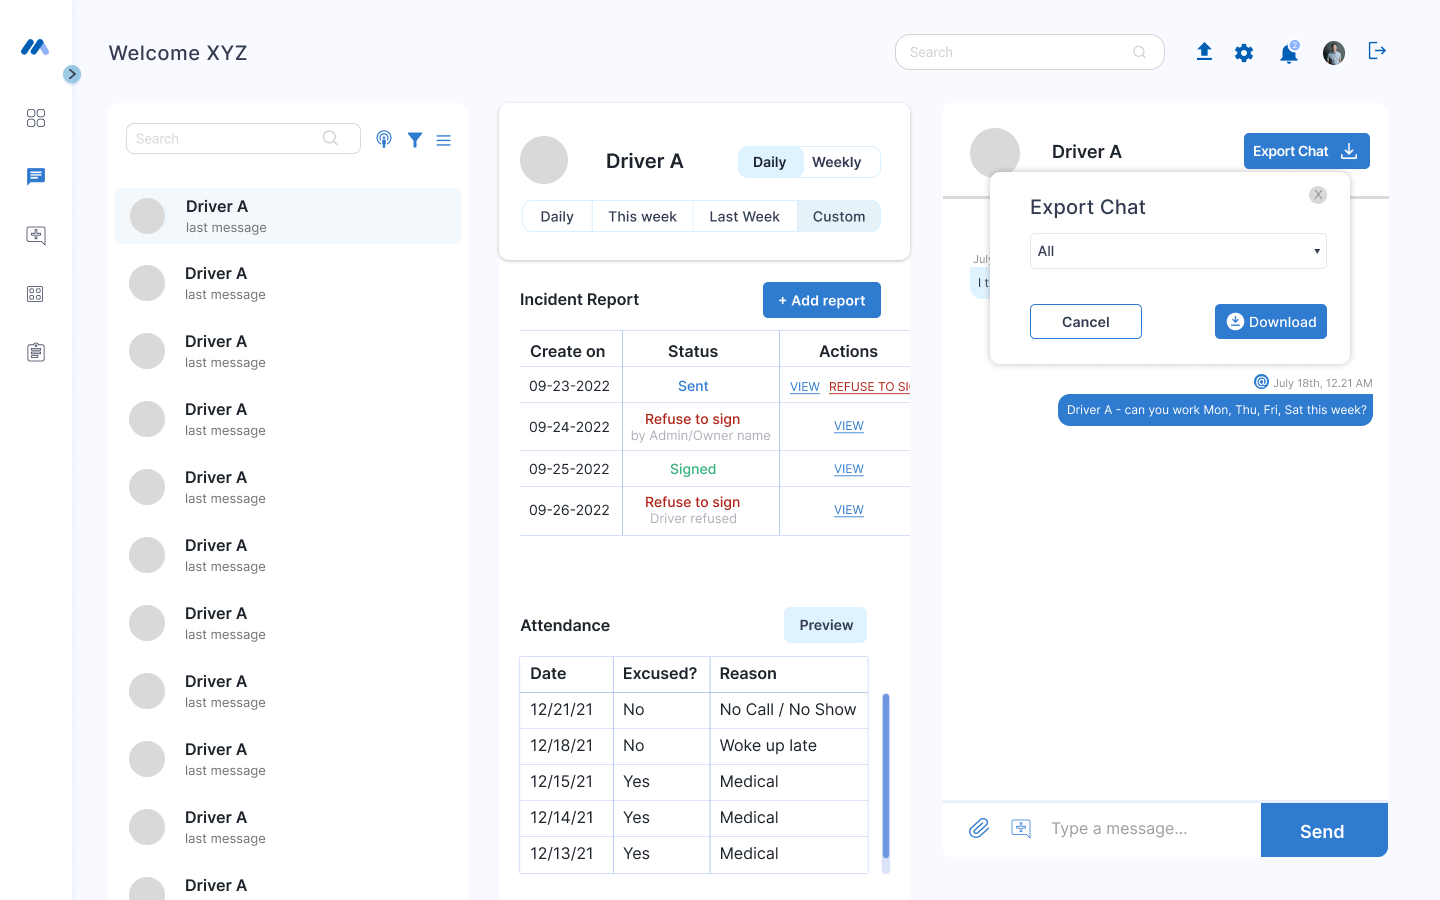Image resolution: width=1440 pixels, height=900 pixels.
Task: Select the Daily toggle option
Action: (769, 162)
